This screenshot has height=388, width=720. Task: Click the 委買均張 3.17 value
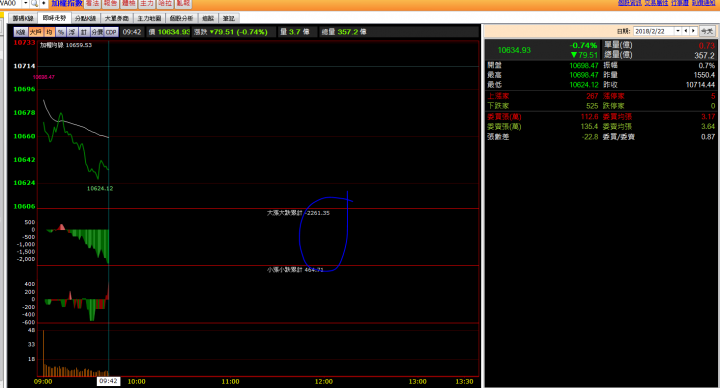tap(708, 117)
